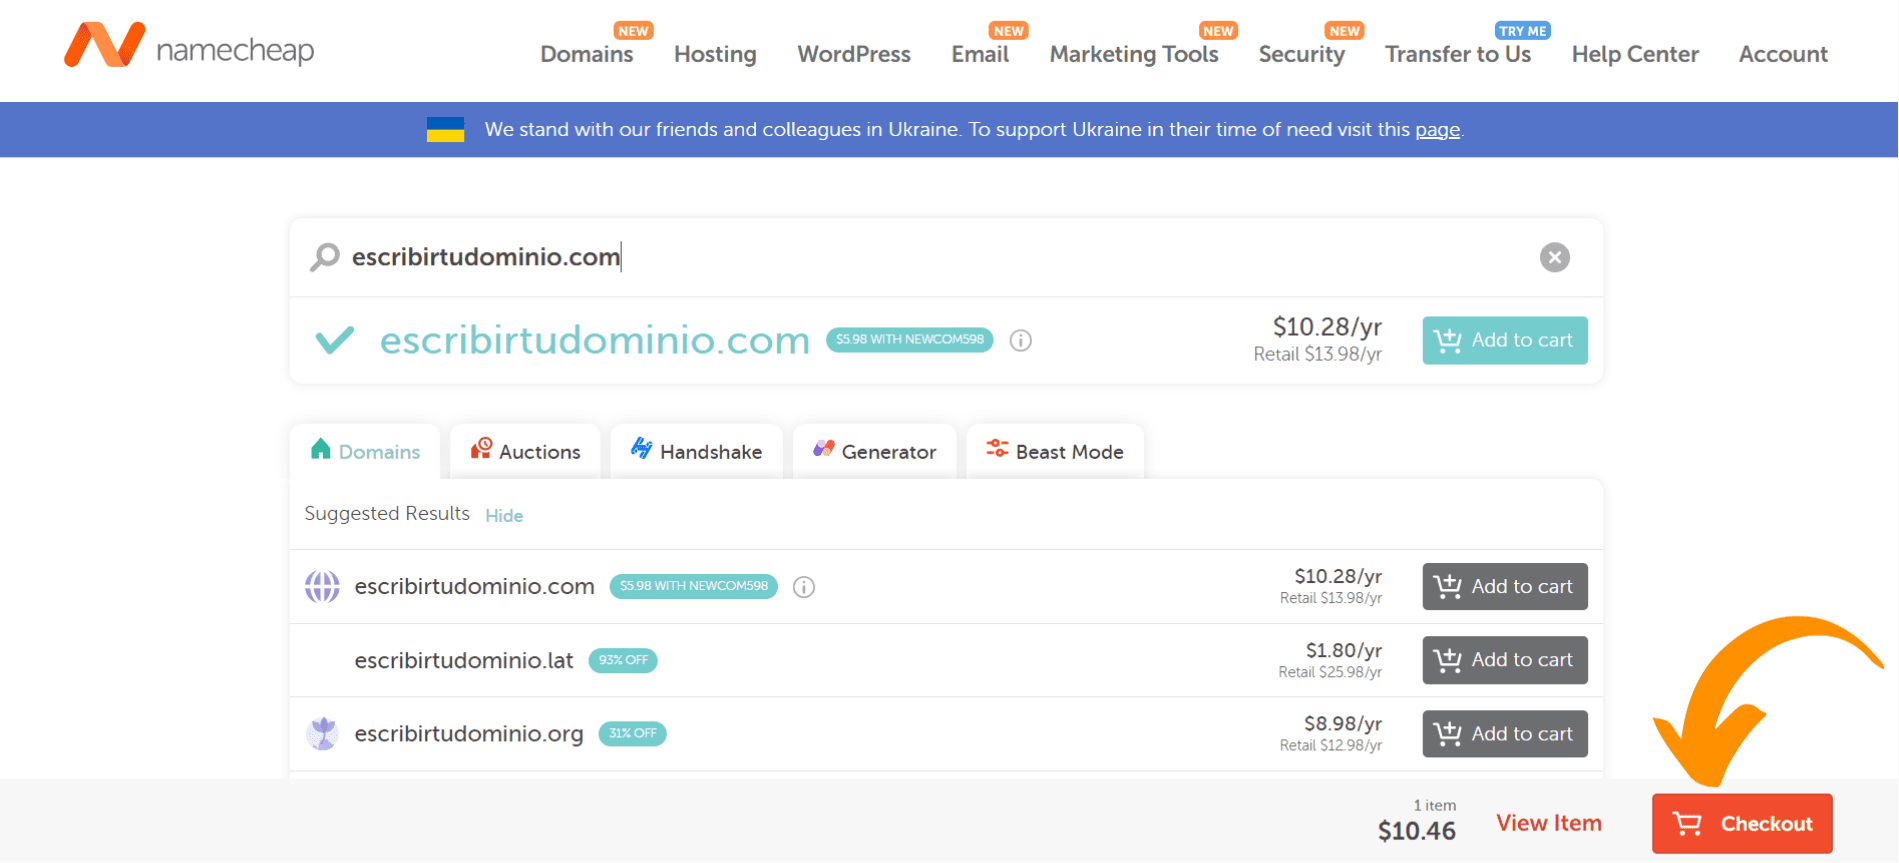Click the Ukraine flag icon in banner
Viewport: 1899px width, 863px height.
445,130
